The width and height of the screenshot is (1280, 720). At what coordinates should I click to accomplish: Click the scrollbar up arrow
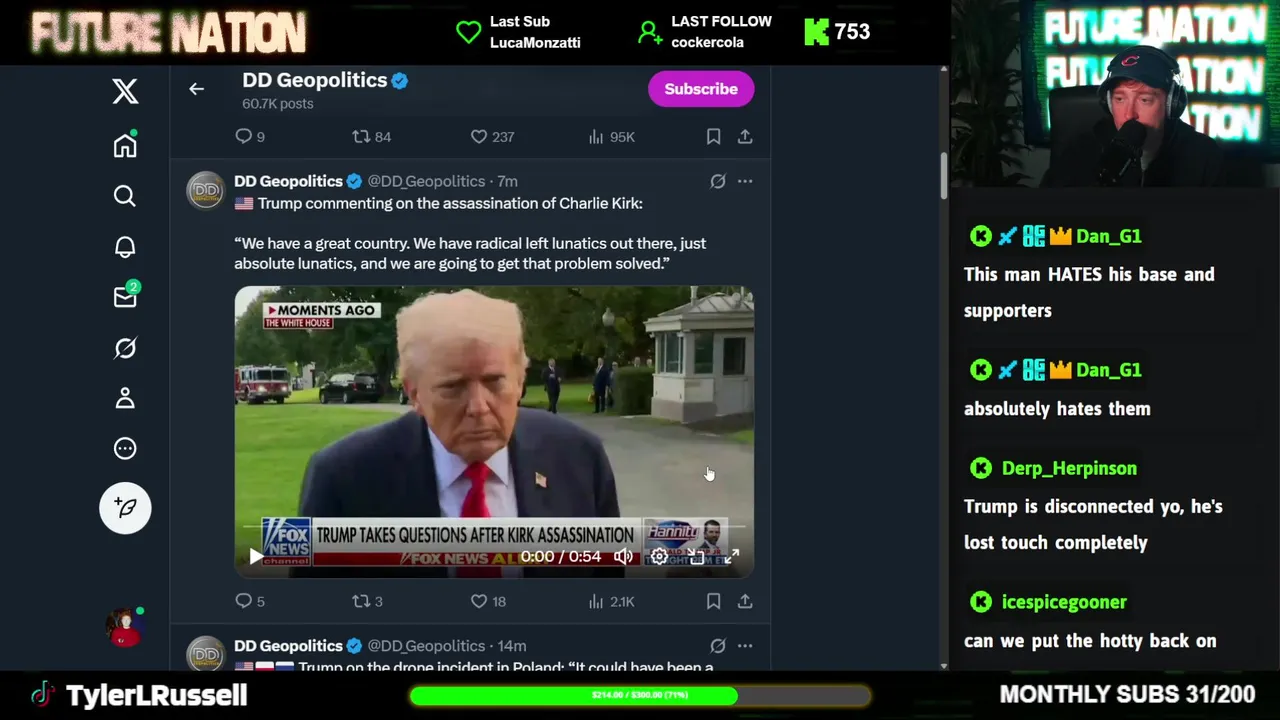coord(943,71)
